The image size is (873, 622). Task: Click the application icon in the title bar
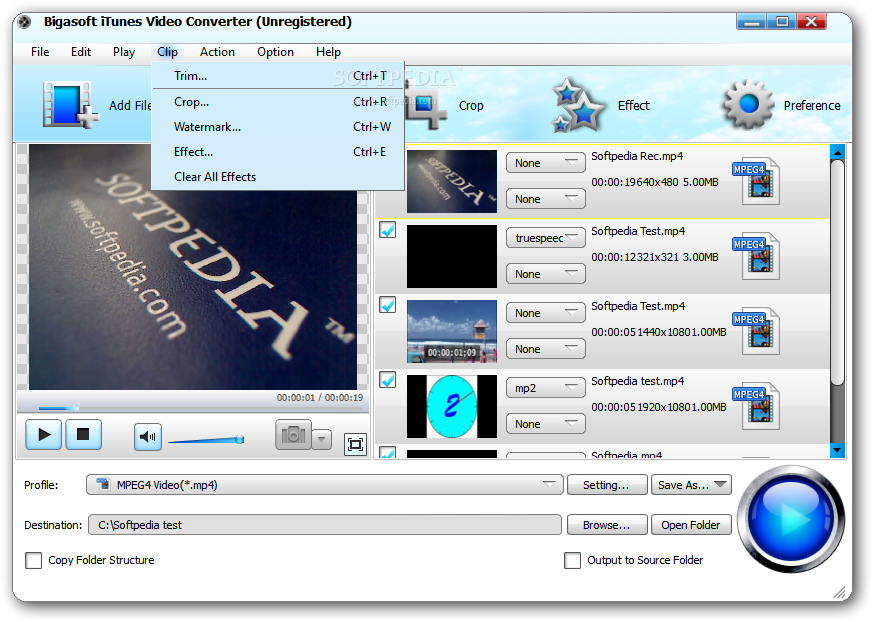pyautogui.click(x=24, y=22)
